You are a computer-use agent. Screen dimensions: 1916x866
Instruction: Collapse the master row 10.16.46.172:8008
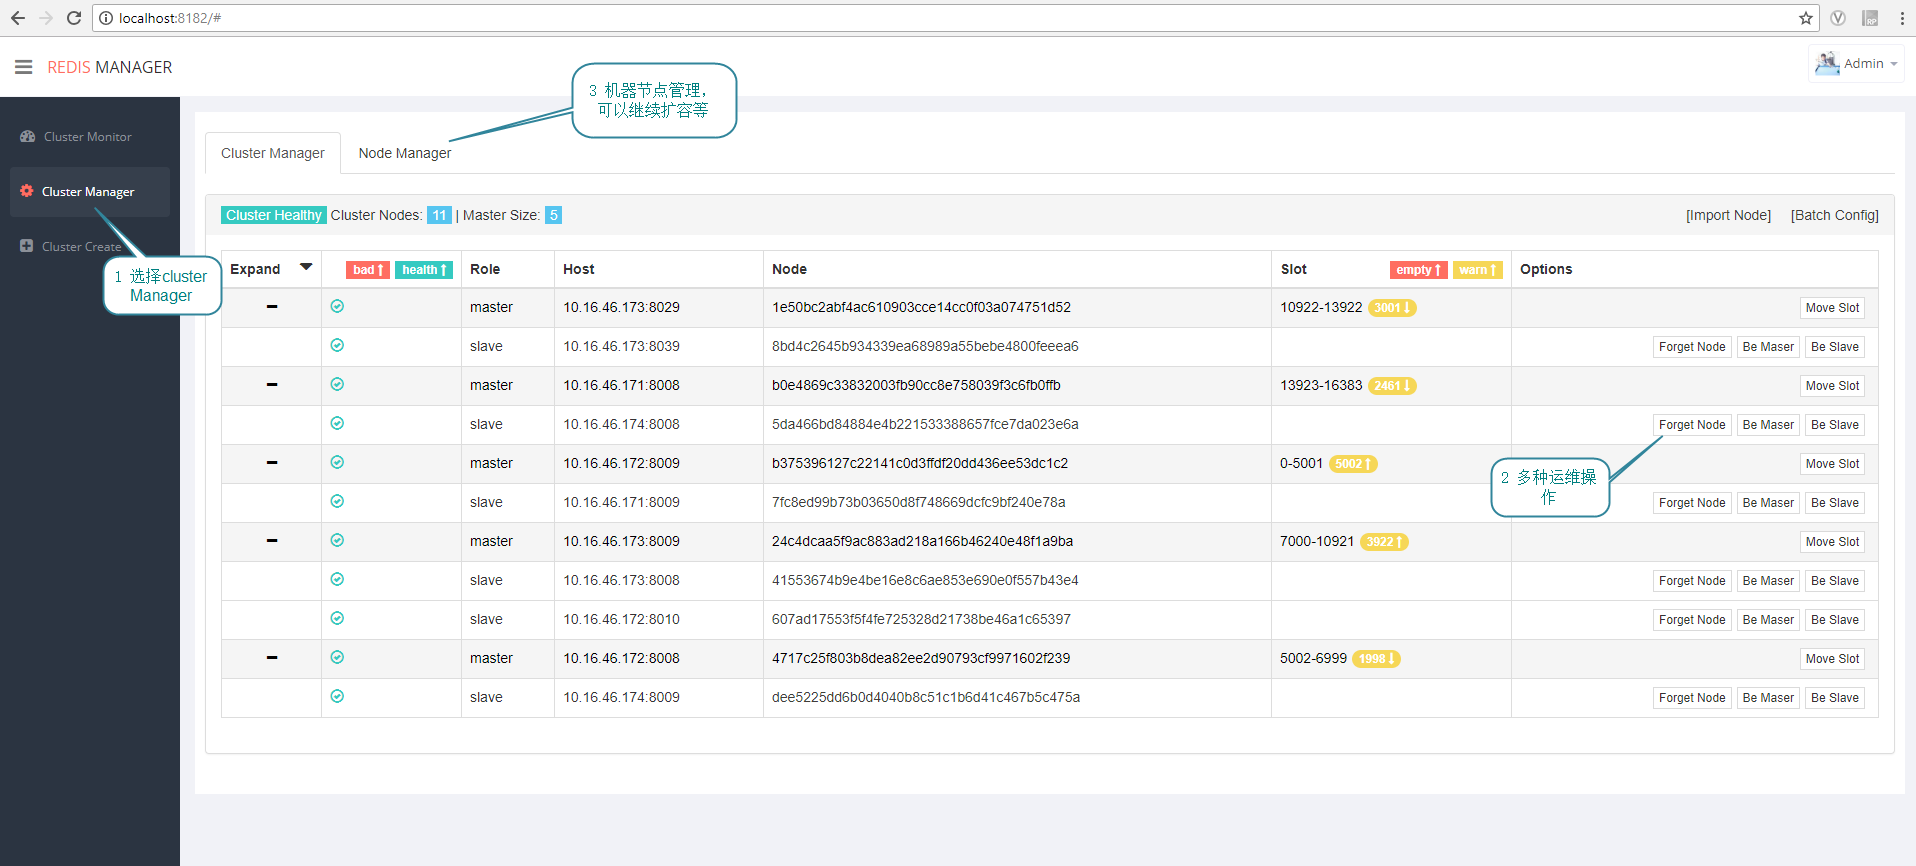pyautogui.click(x=272, y=658)
